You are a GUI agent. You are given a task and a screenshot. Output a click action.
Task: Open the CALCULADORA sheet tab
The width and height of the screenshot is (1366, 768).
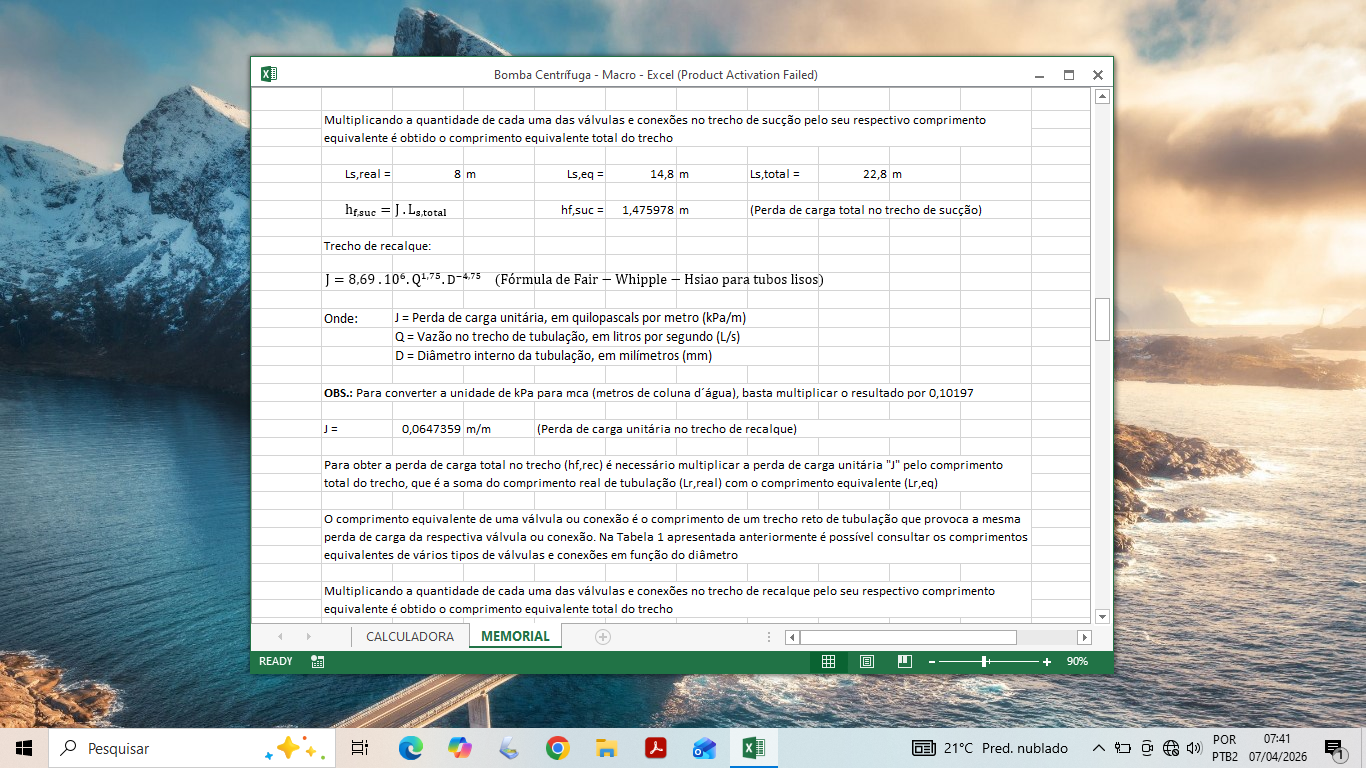tap(410, 636)
